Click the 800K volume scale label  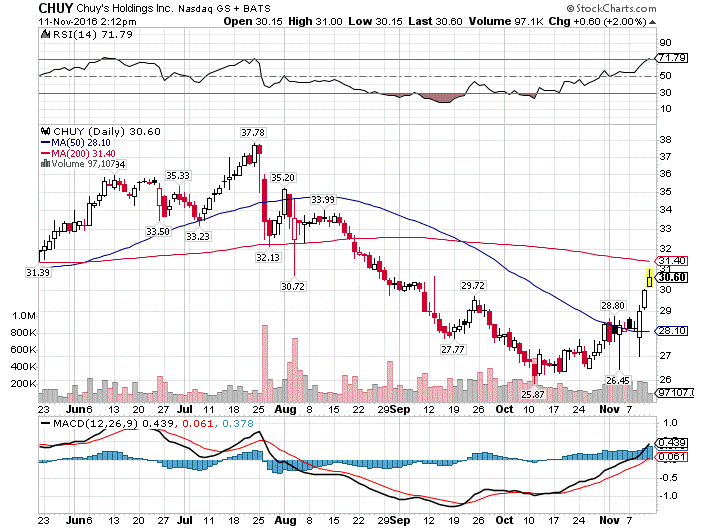24,333
